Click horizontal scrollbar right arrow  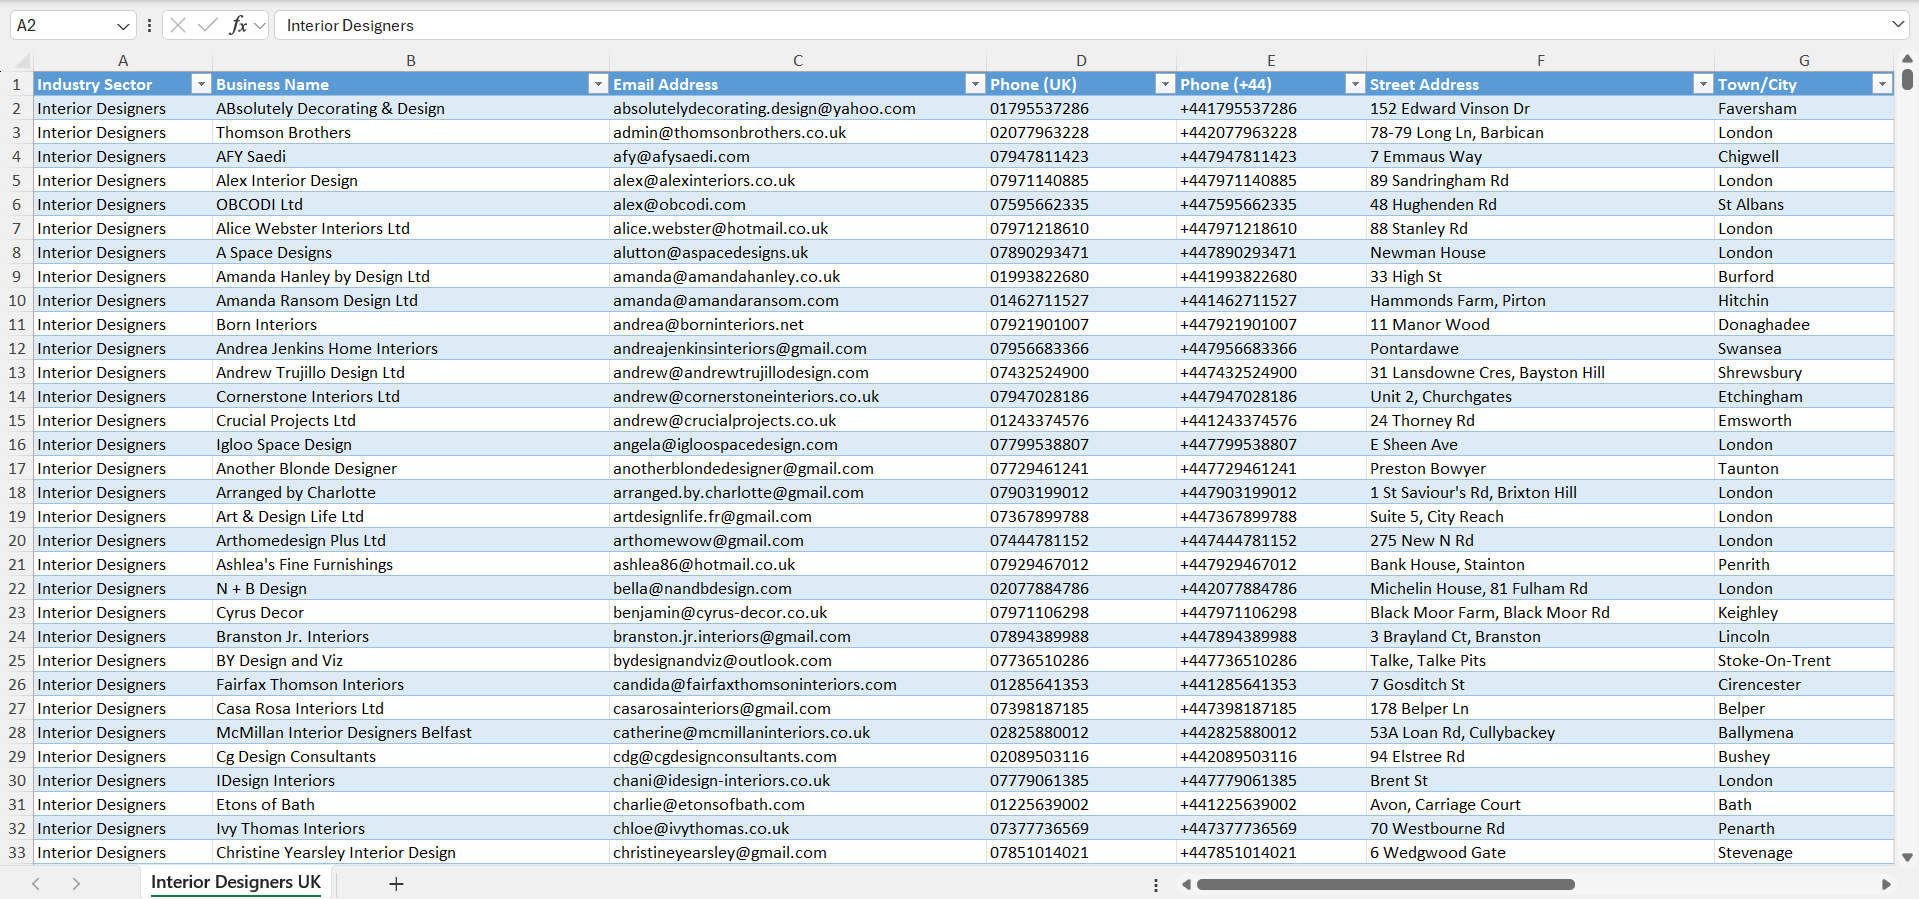1886,884
